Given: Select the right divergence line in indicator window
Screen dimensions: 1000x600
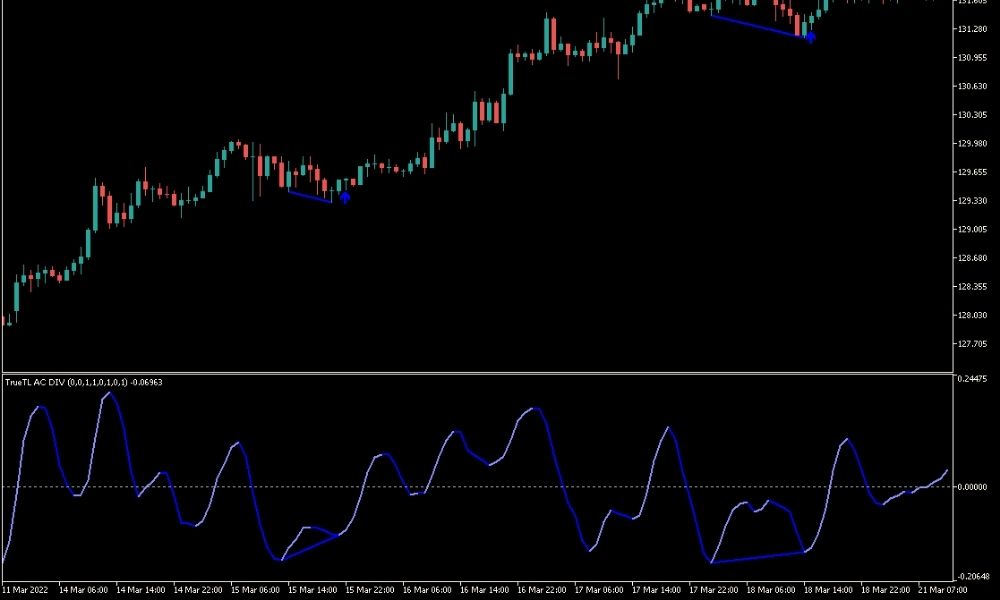Looking at the screenshot, I should (x=757, y=557).
